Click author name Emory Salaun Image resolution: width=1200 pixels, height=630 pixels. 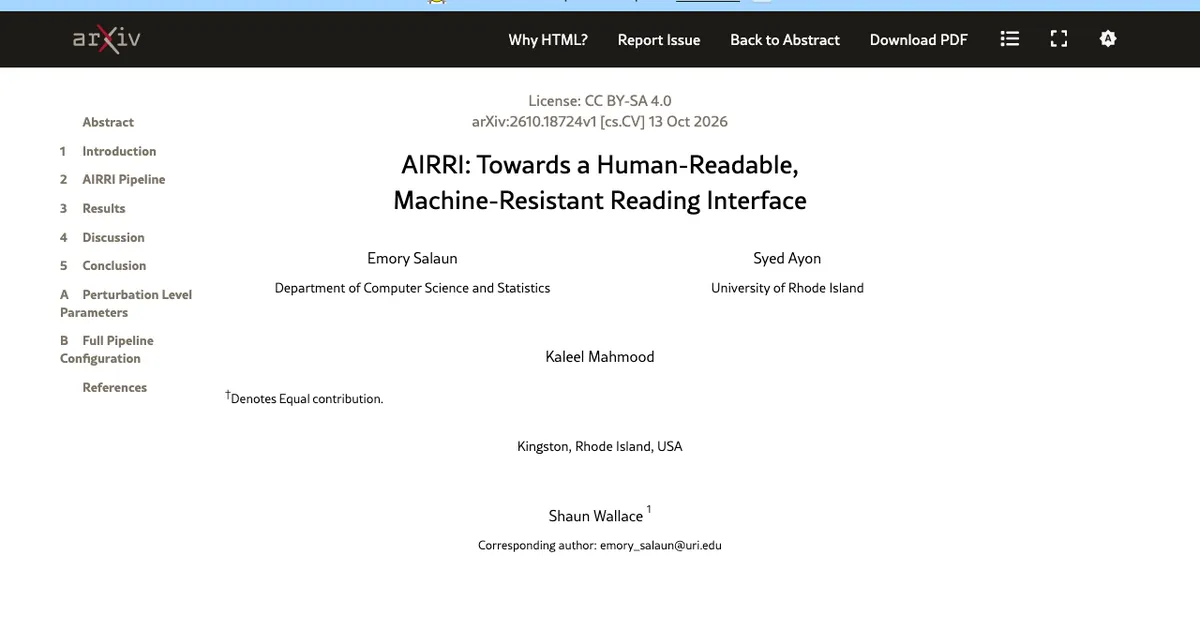(x=412, y=258)
